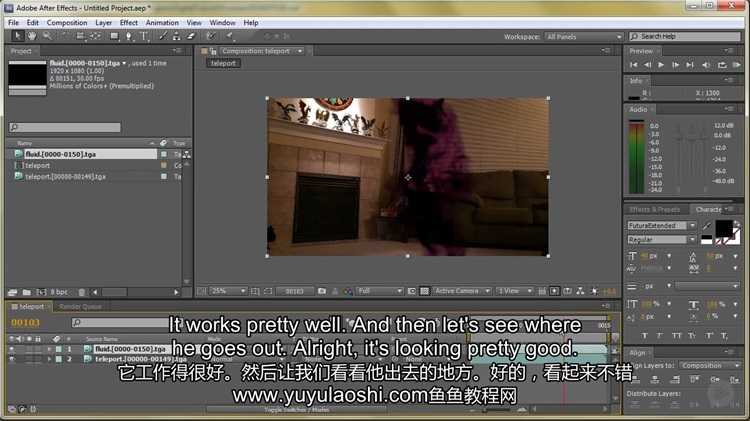Open the Full resolution dropdown
Viewport: 750px width, 421px height.
click(380, 291)
